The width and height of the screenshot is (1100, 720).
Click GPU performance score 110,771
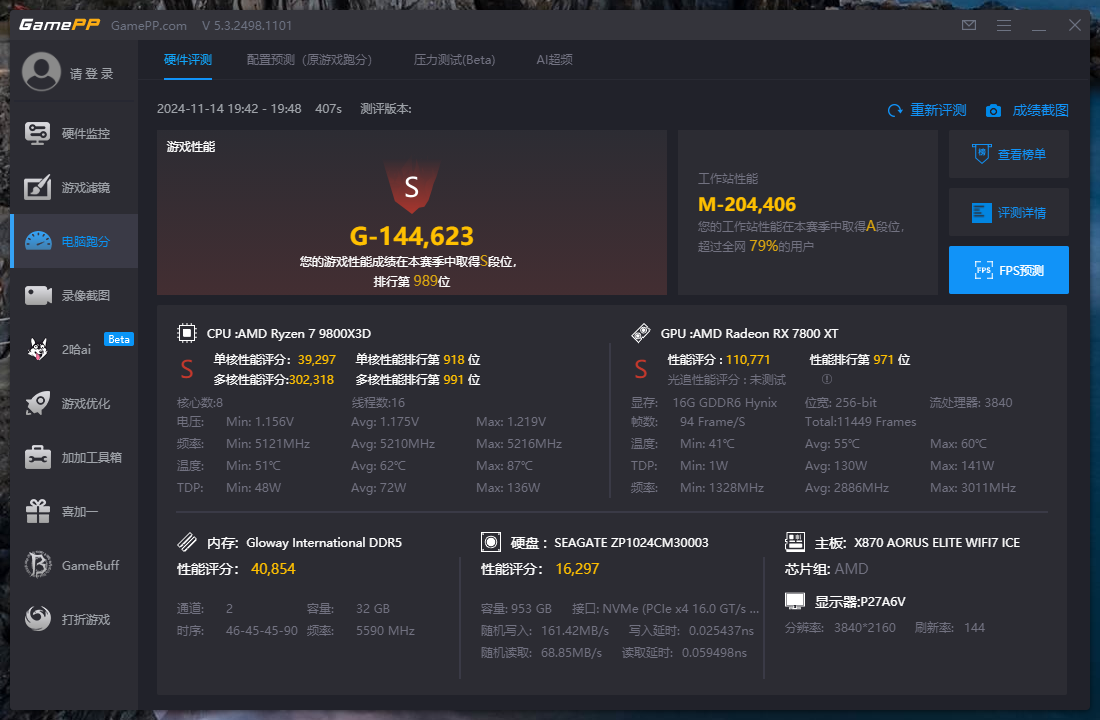coord(748,359)
